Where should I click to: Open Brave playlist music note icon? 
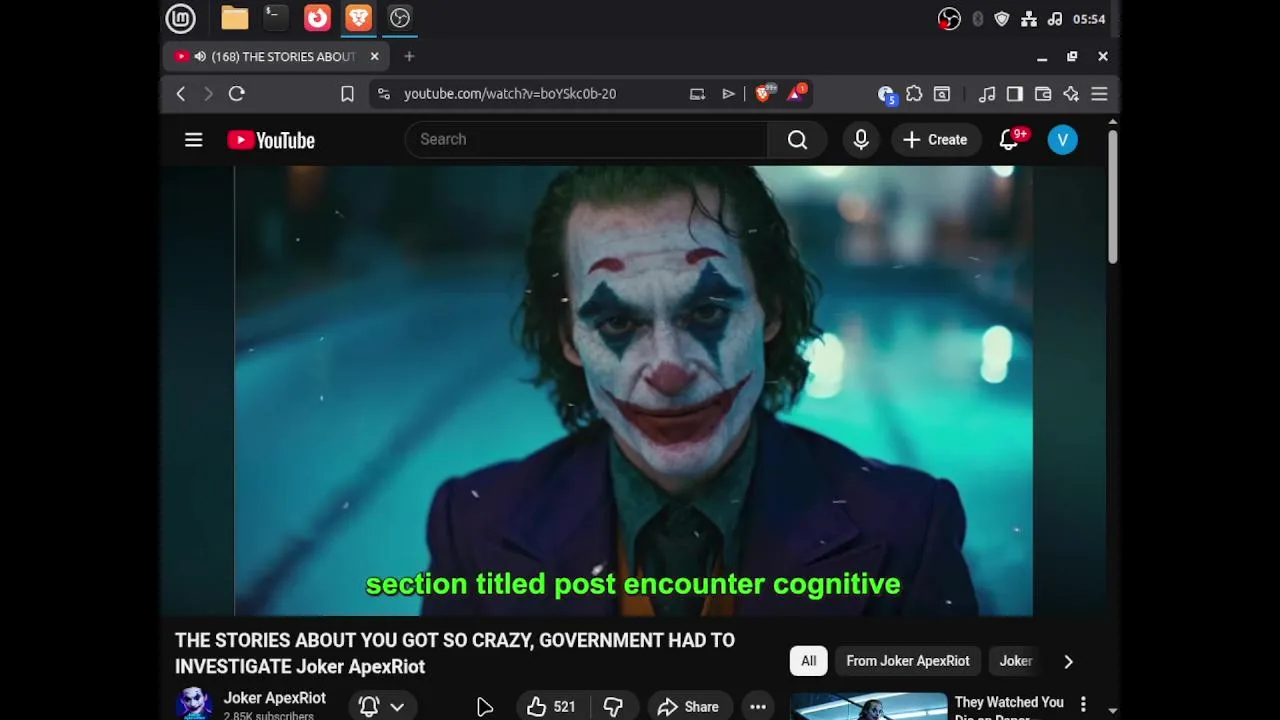click(x=987, y=94)
